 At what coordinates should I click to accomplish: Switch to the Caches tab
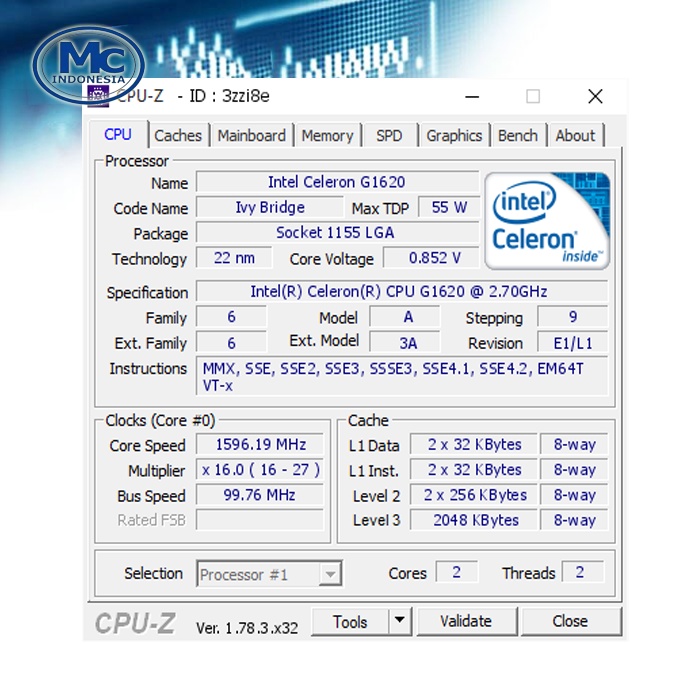pos(178,135)
